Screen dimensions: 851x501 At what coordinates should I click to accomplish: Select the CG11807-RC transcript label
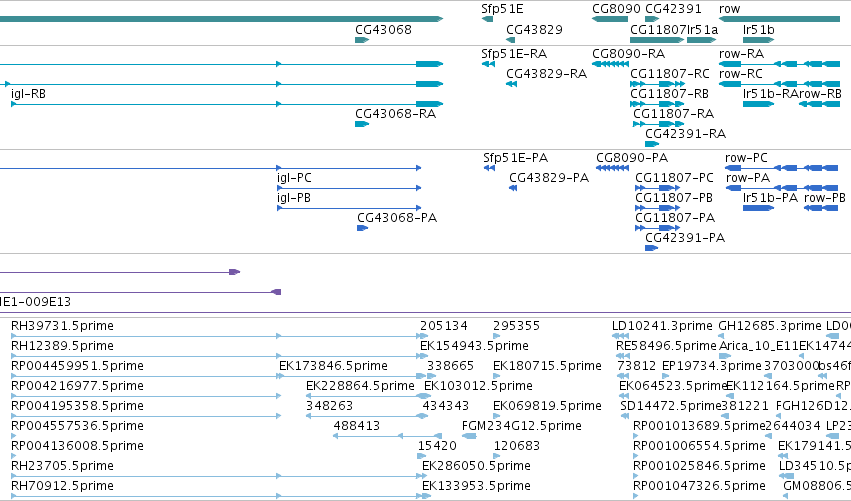click(670, 74)
